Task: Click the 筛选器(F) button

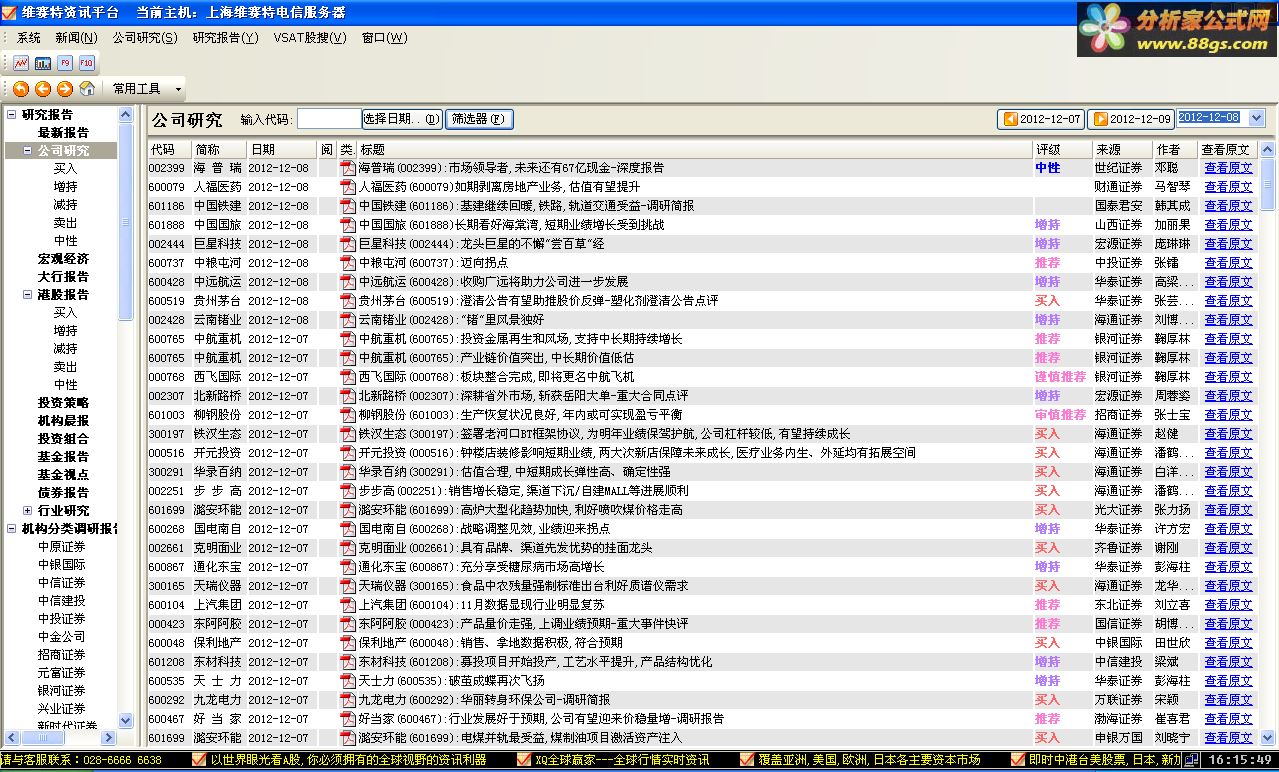Action: (x=479, y=119)
